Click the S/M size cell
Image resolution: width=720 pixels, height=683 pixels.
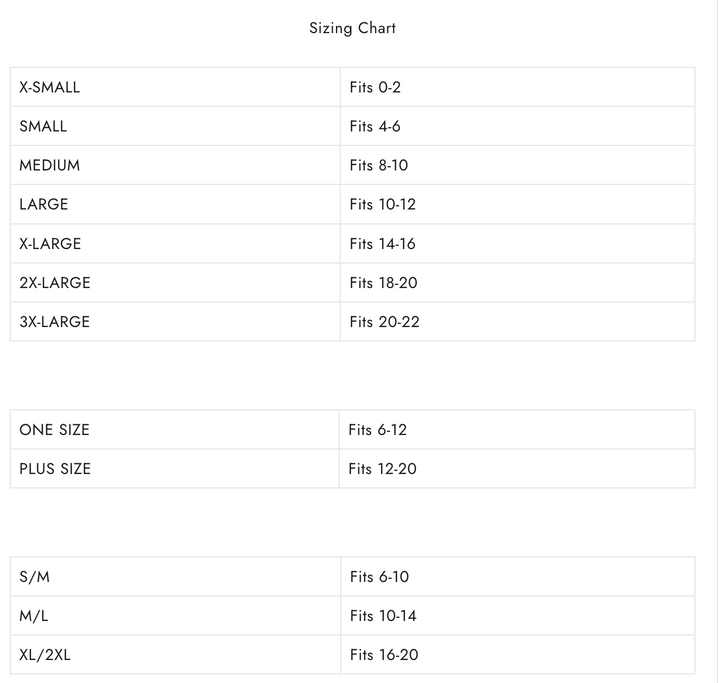tap(175, 576)
